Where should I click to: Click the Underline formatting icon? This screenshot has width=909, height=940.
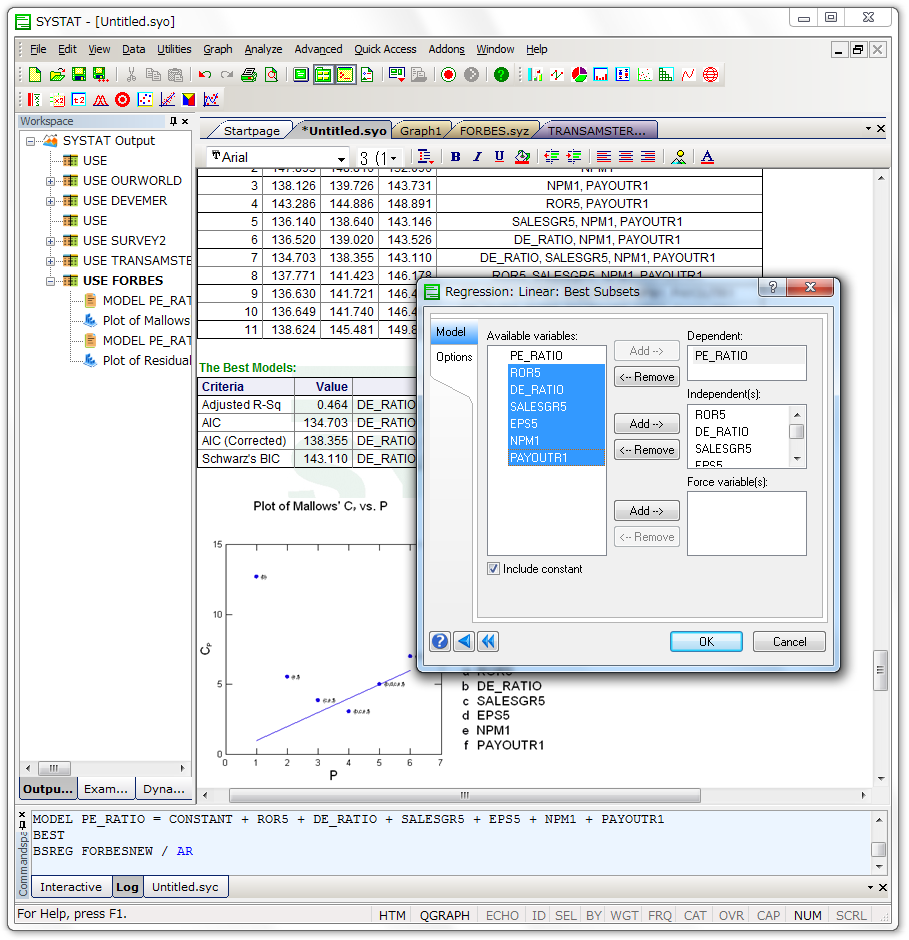pos(499,157)
